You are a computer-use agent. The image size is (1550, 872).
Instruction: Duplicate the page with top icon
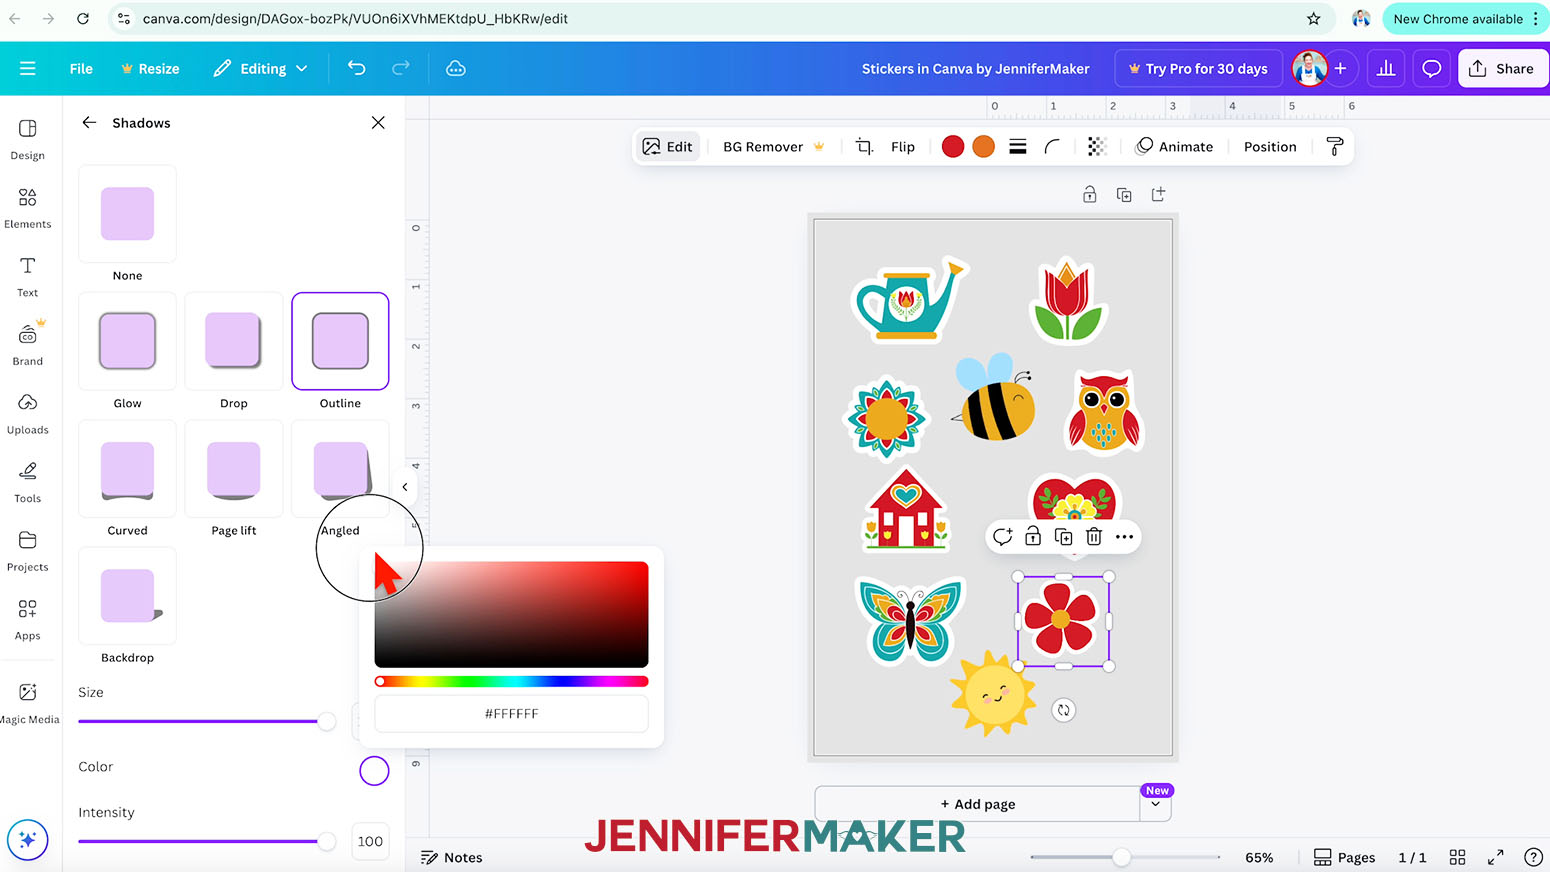coord(1124,194)
